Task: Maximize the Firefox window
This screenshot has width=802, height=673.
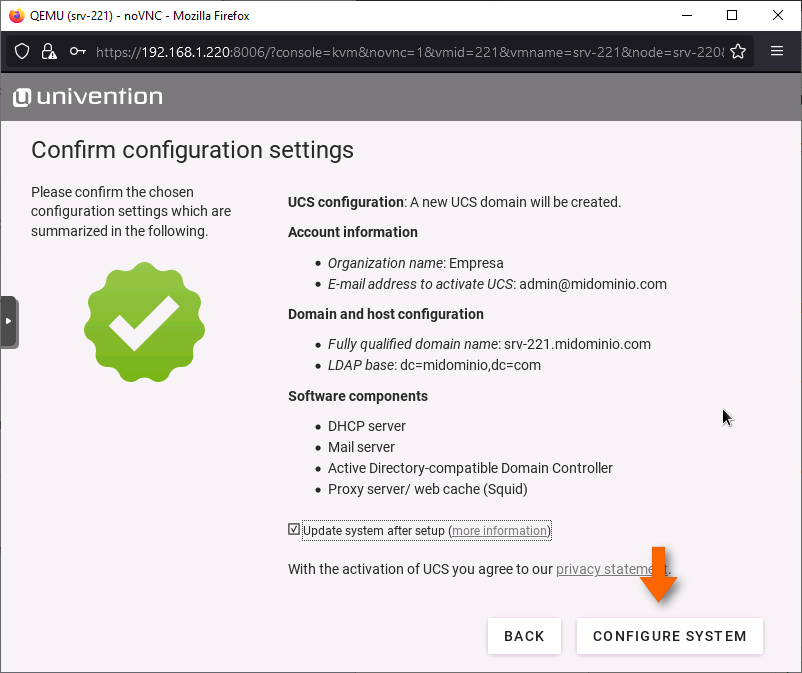Action: (732, 15)
